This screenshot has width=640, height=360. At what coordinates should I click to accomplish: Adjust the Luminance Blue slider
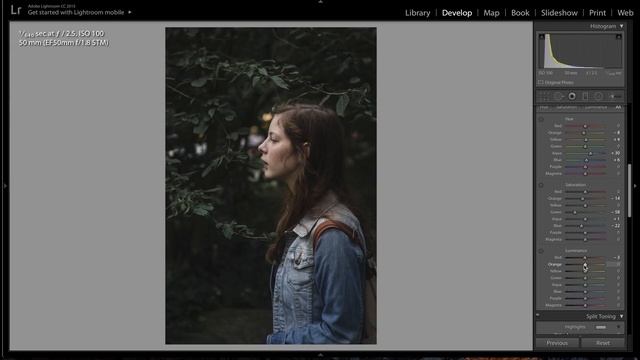(585, 292)
